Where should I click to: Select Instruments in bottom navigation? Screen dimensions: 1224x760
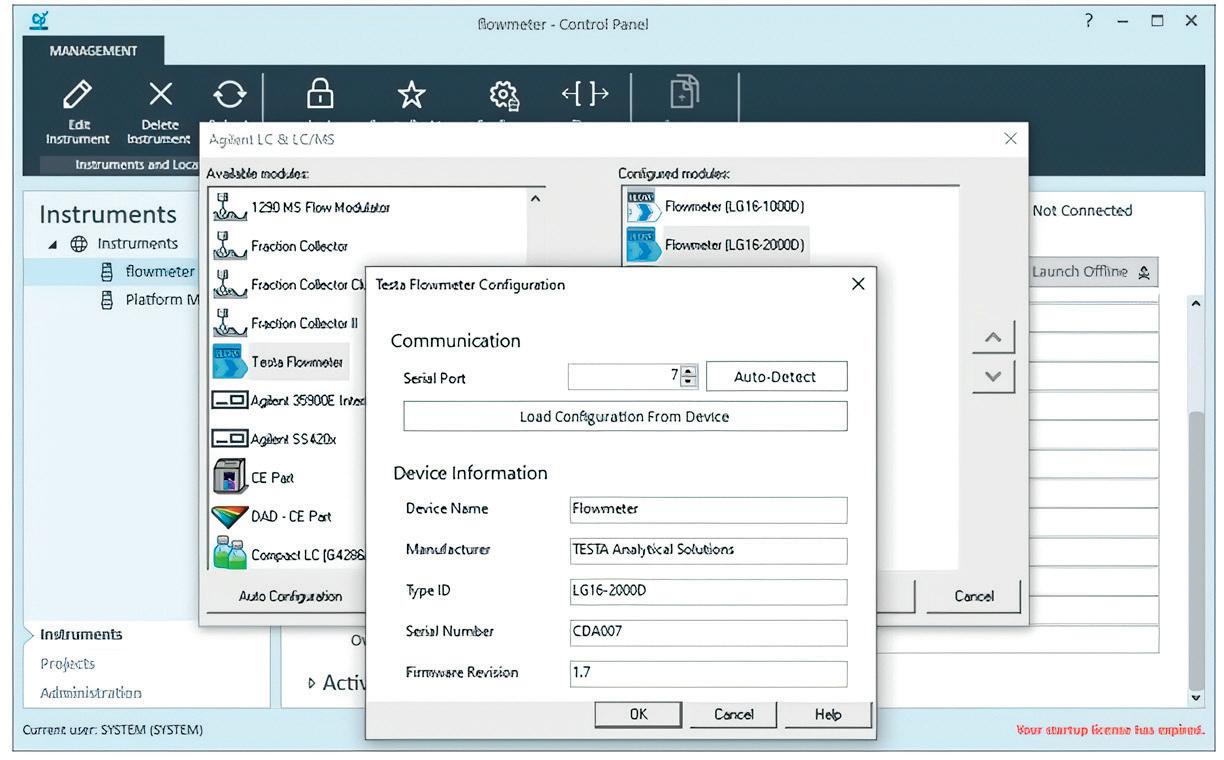tap(81, 634)
